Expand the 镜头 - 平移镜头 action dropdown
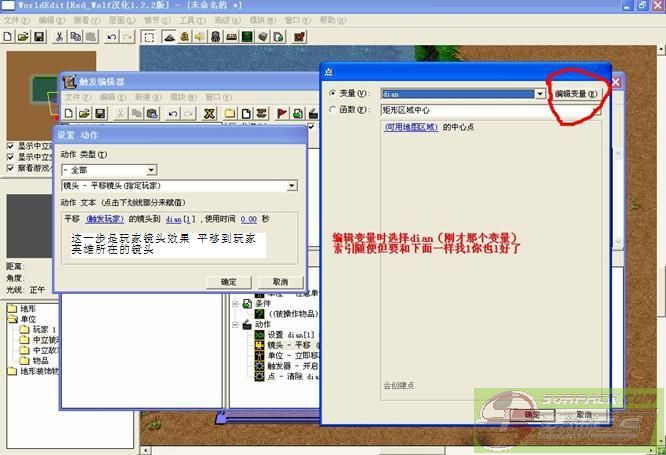Image resolution: width=666 pixels, height=455 pixels. pos(291,185)
